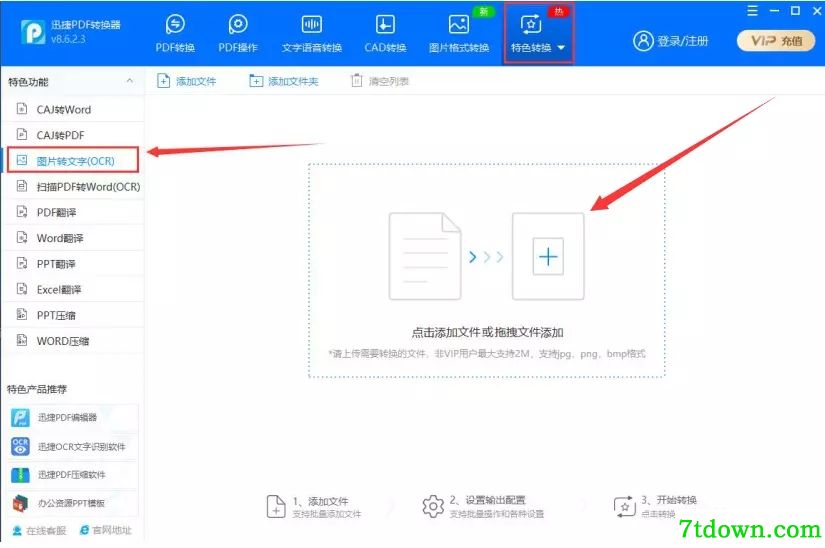Expand the 特色转换 dropdown arrow

561,48
